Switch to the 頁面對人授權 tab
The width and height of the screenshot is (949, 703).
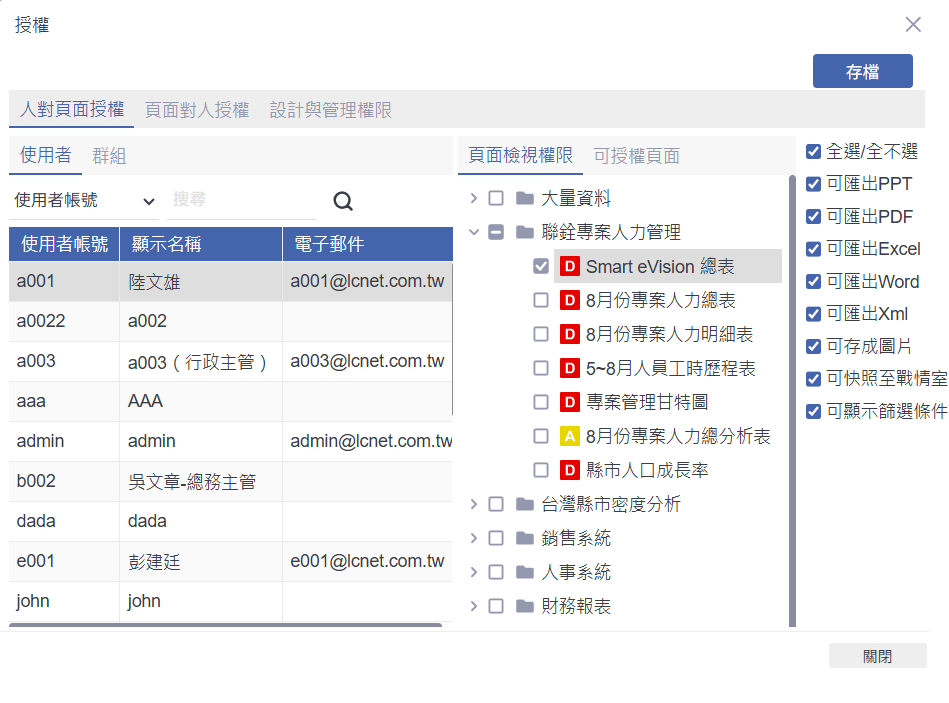pyautogui.click(x=197, y=110)
